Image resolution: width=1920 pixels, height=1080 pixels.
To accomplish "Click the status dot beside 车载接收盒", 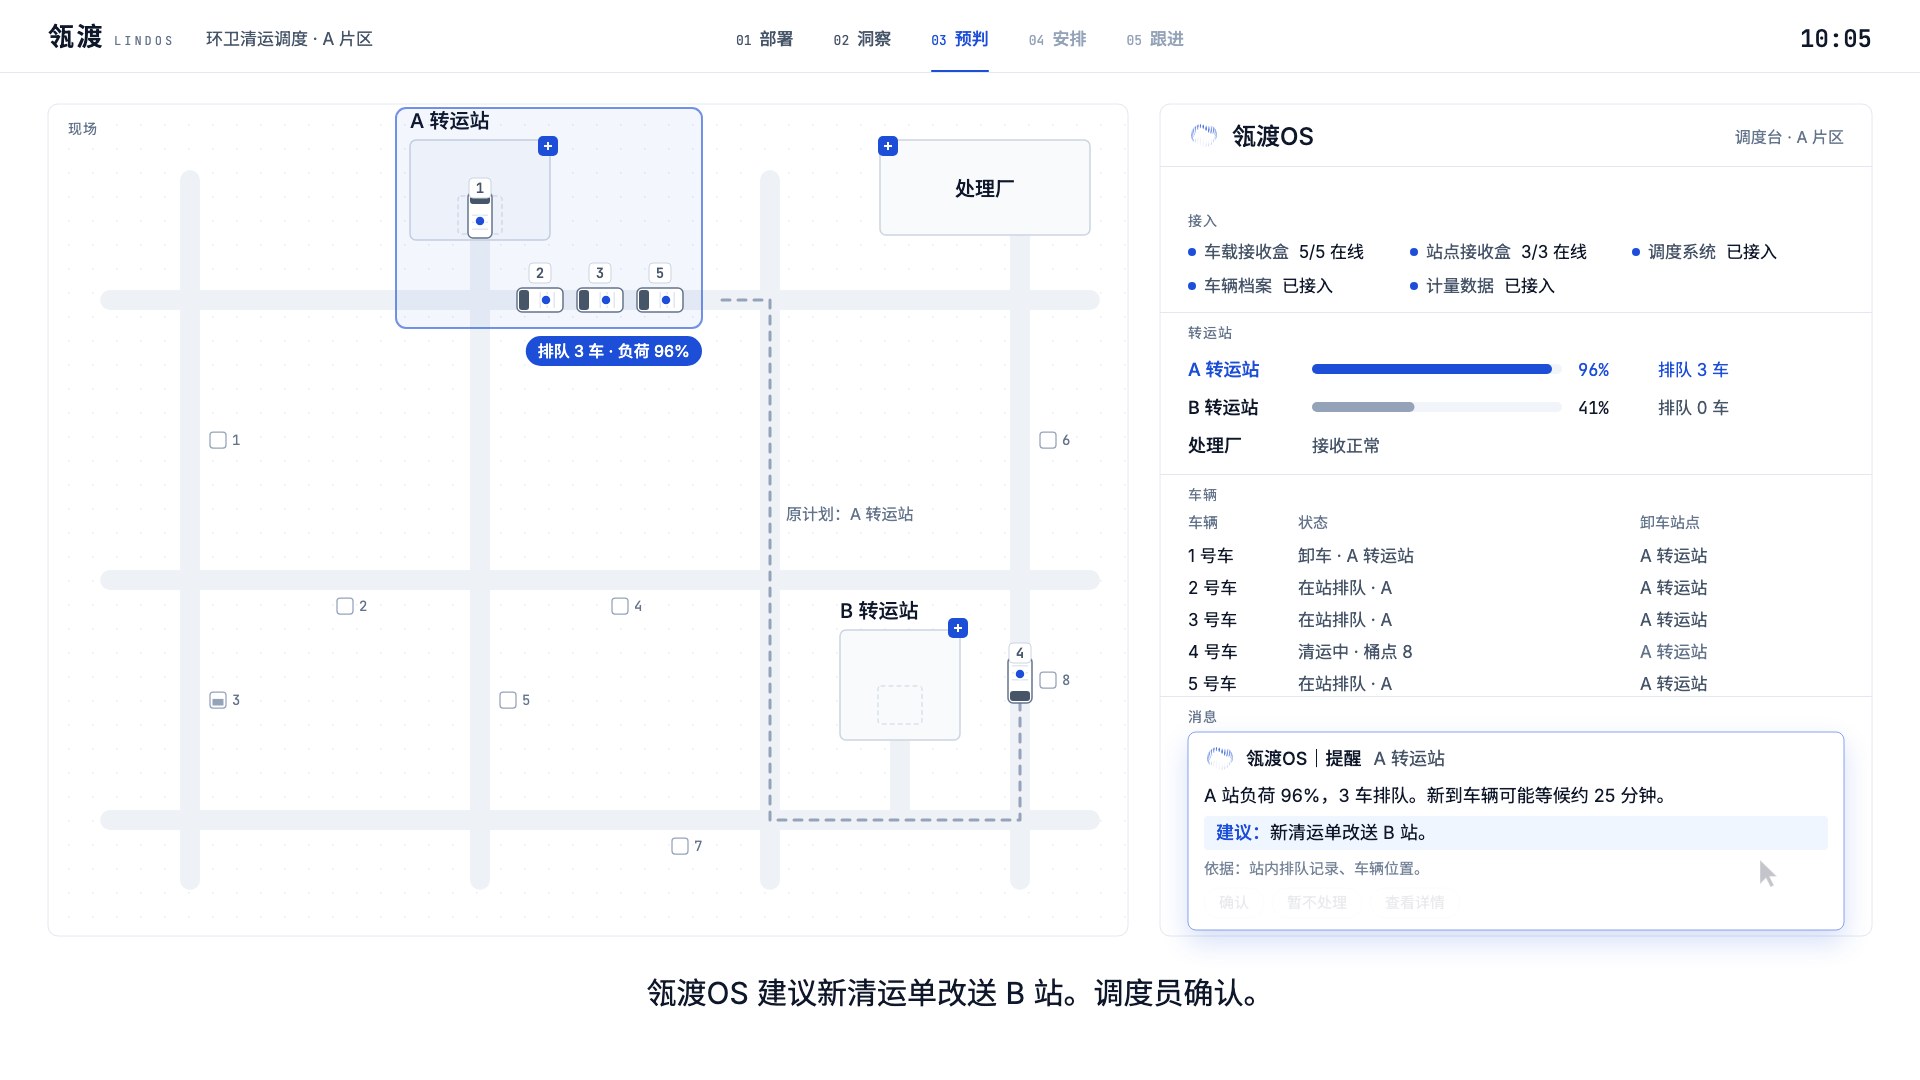I will (1192, 252).
